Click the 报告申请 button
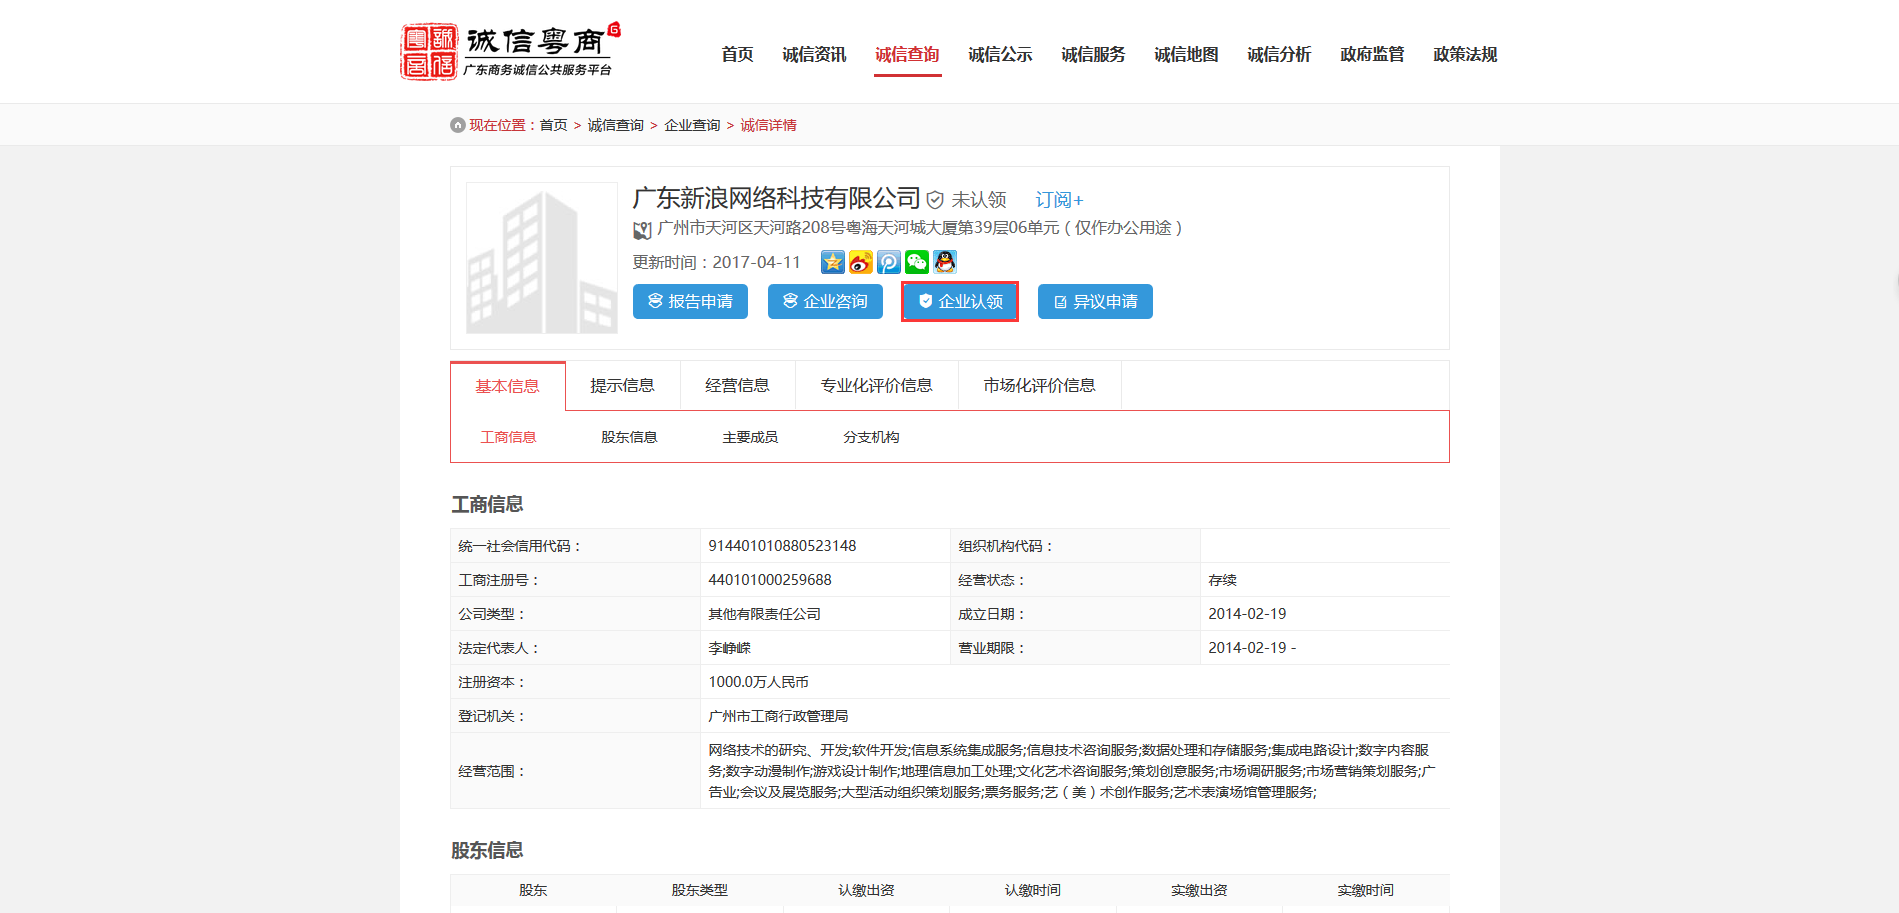Viewport: 1899px width, 913px height. 690,301
